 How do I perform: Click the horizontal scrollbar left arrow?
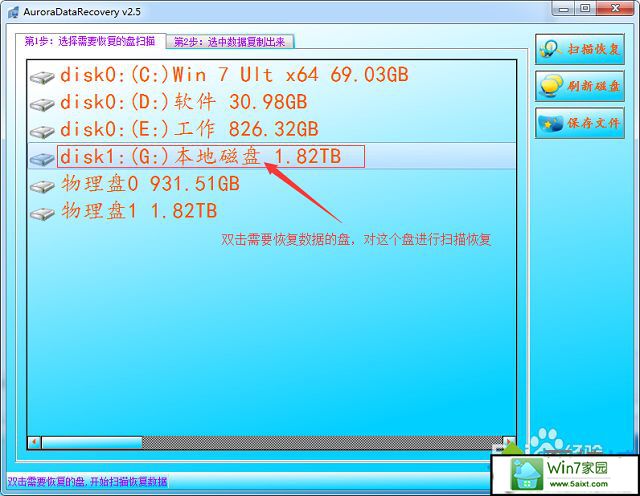34,442
